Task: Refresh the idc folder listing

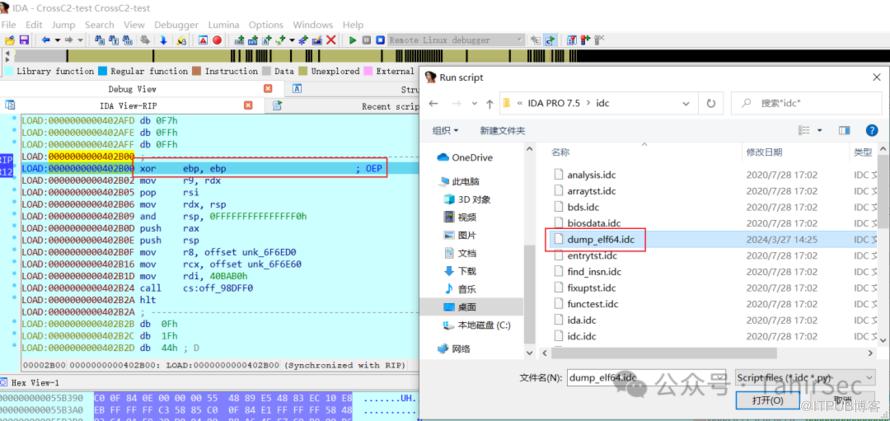Action: tap(711, 104)
